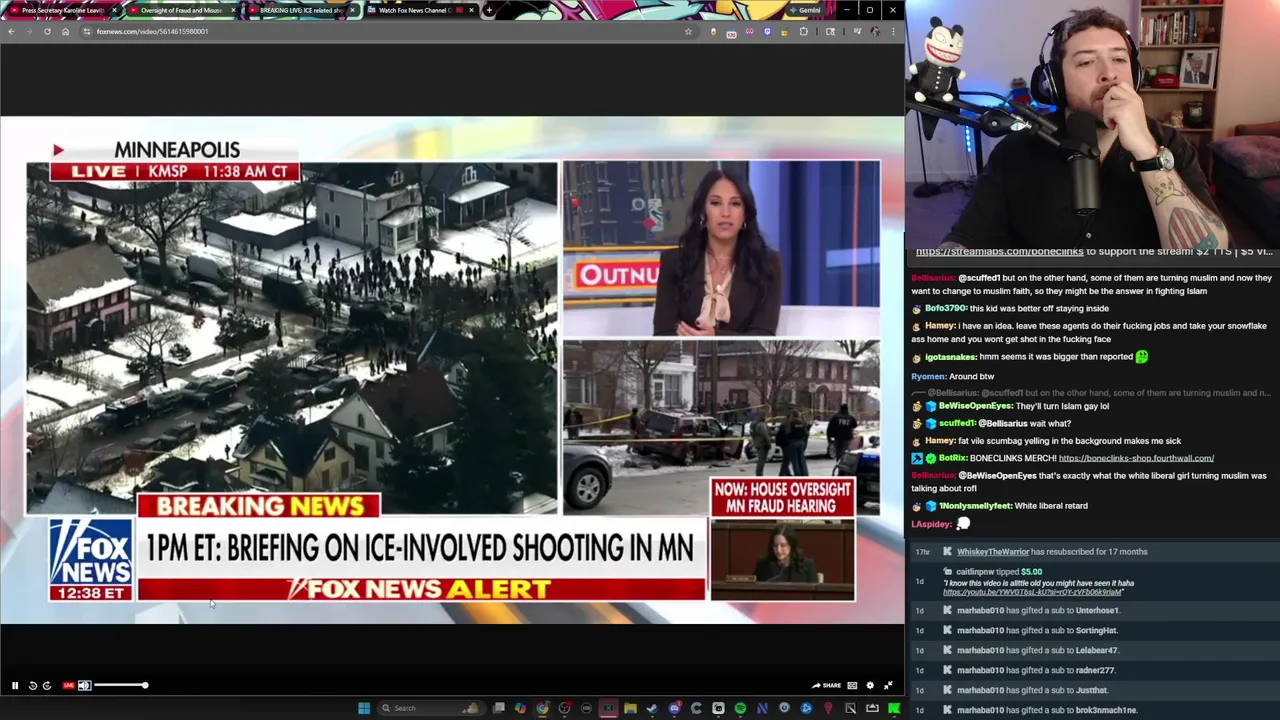The image size is (1280, 720).
Task: Rewind the video with the back-skip icon
Action: [32, 686]
